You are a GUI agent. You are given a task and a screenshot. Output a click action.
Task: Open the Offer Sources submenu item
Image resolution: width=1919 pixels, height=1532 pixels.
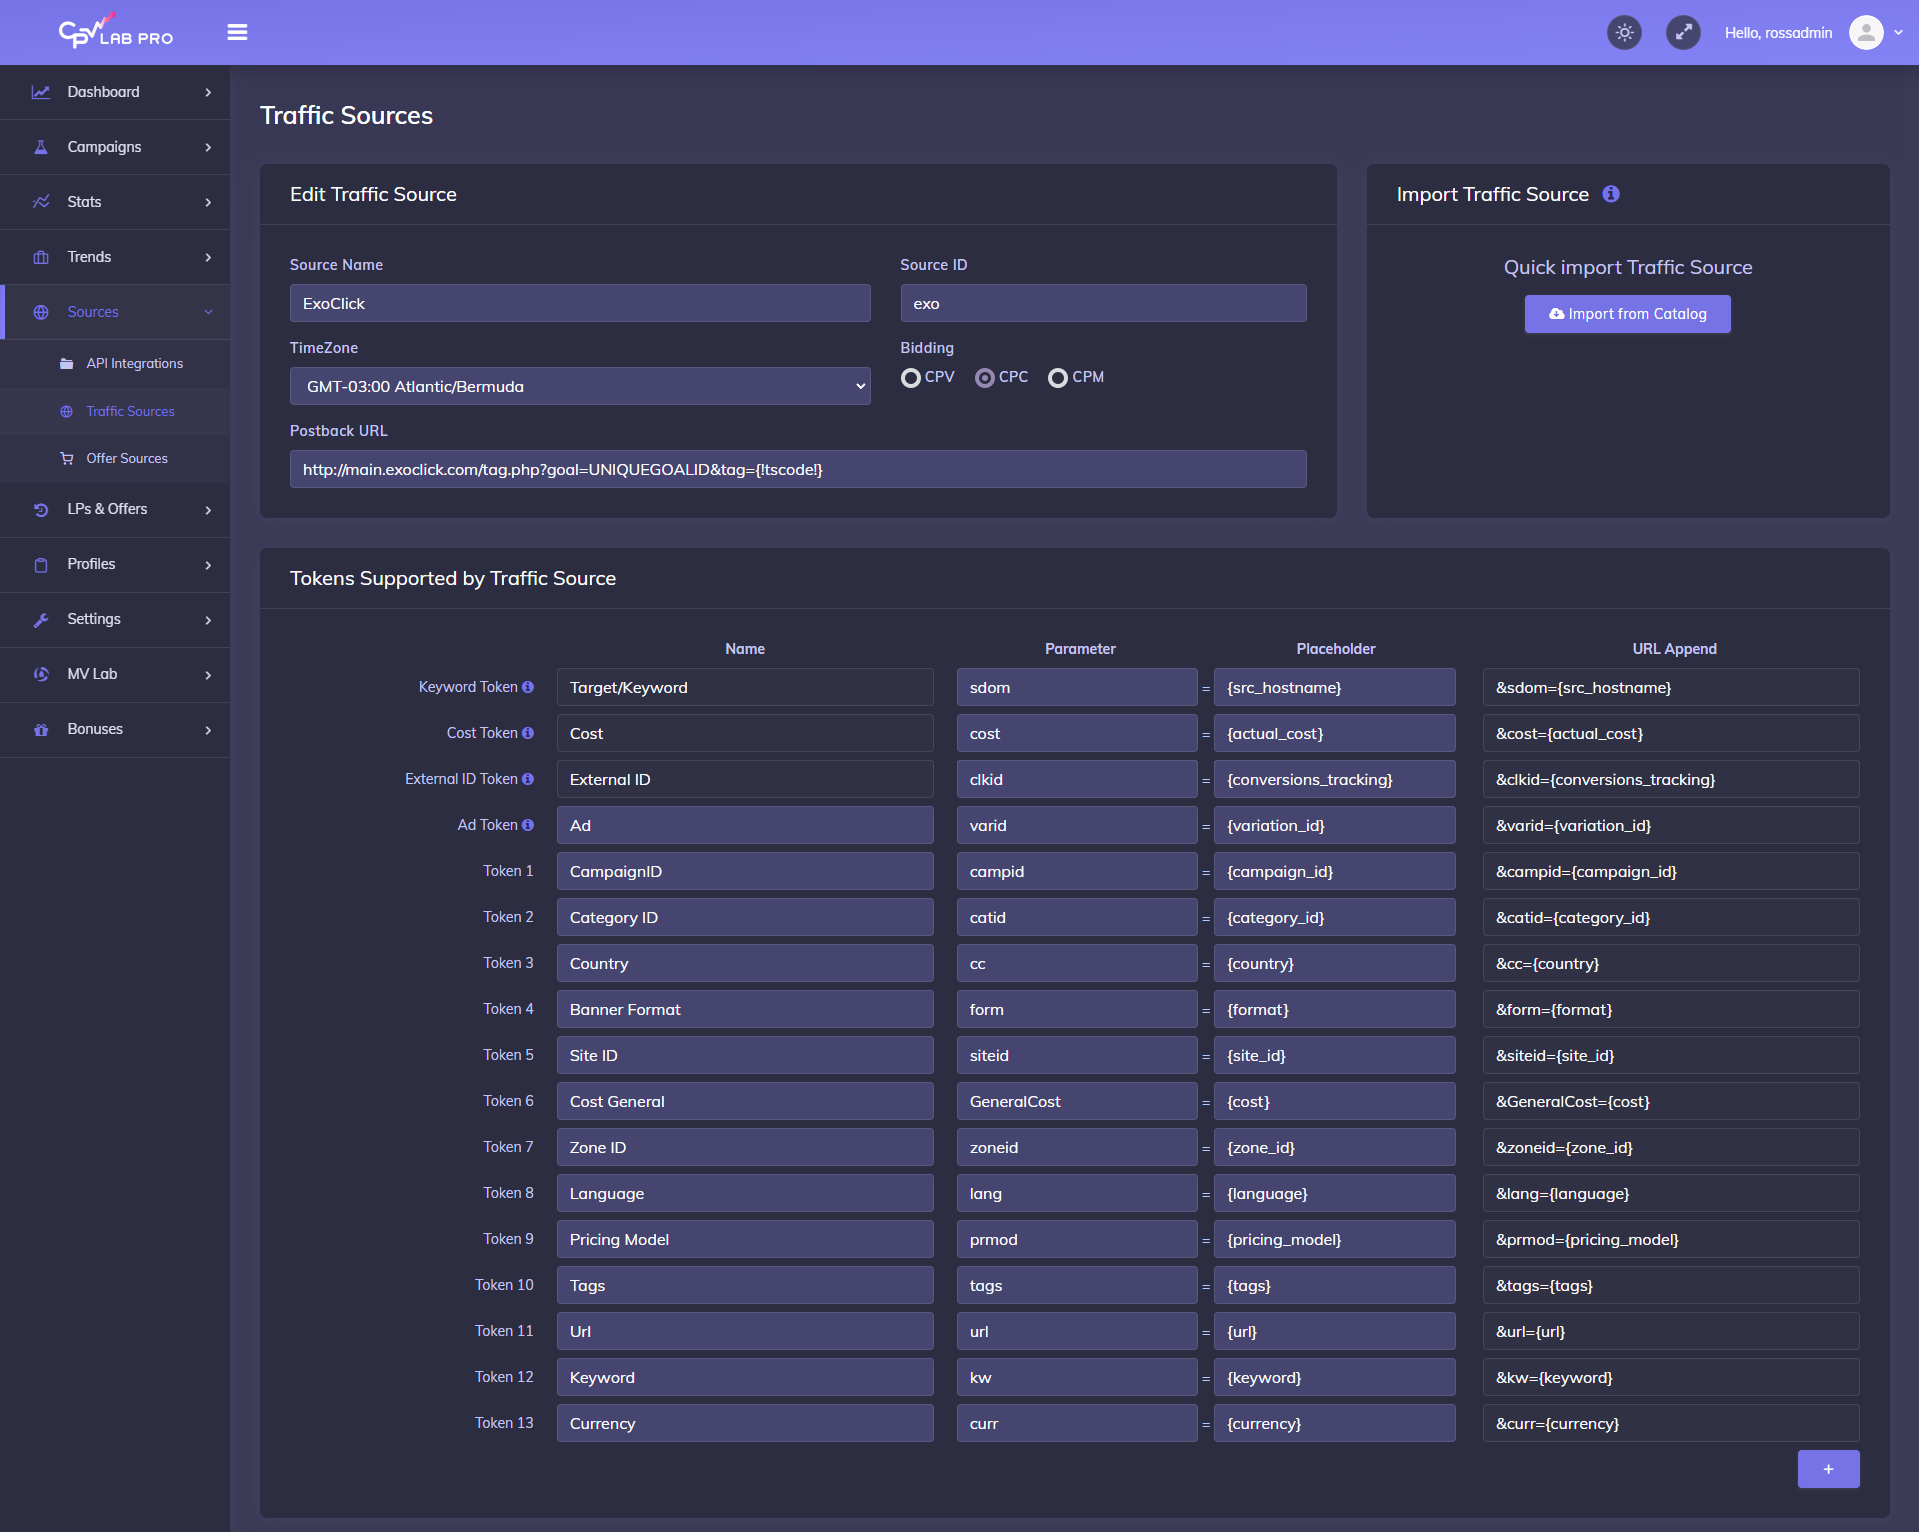pos(115,459)
